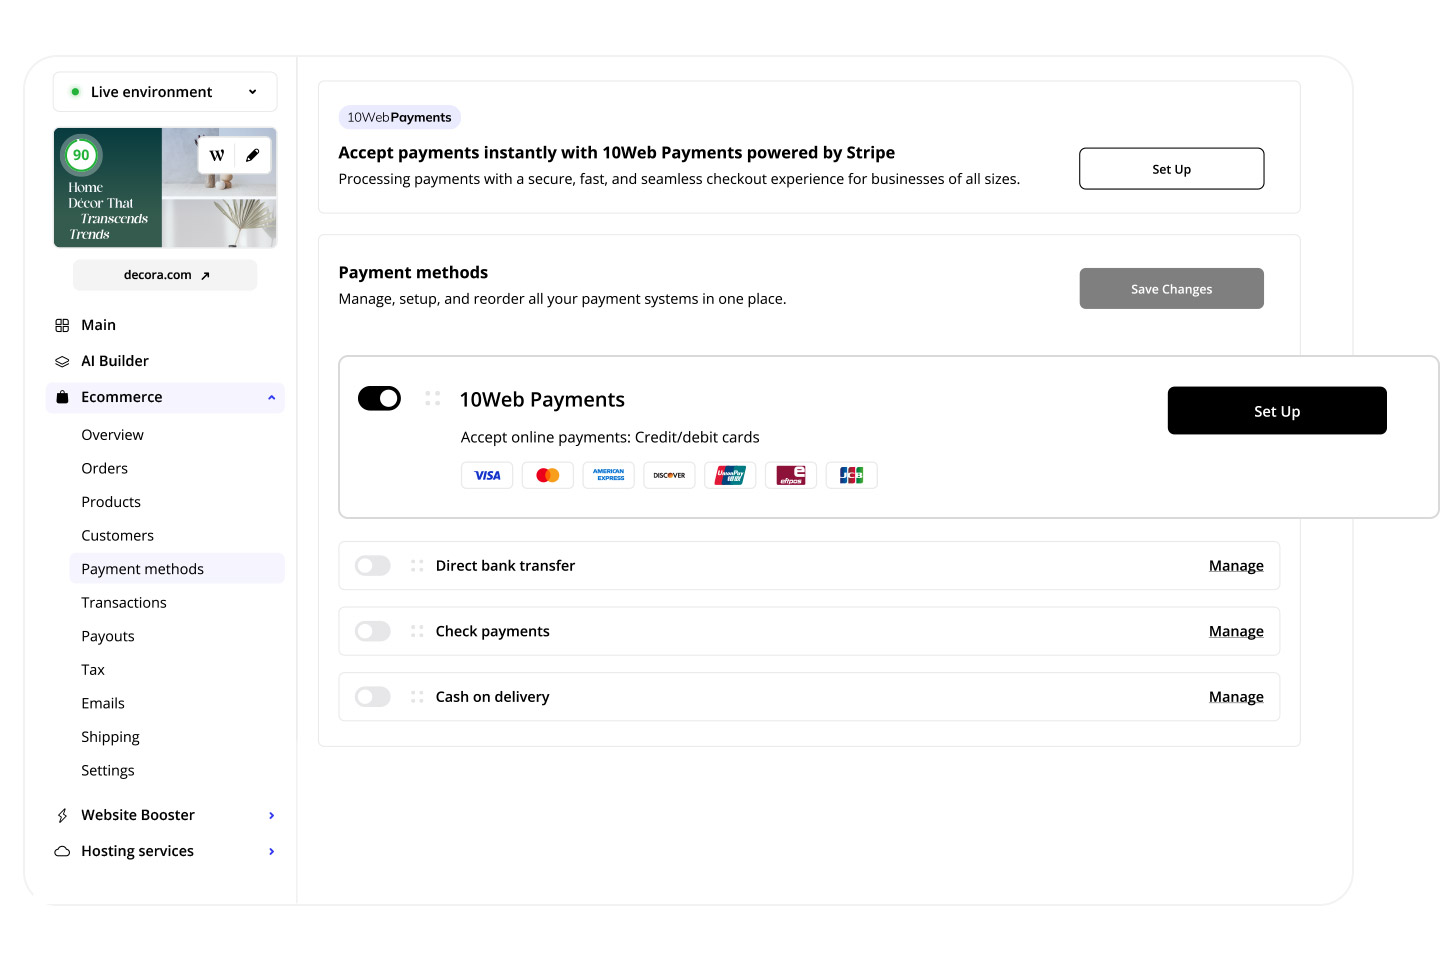The height and width of the screenshot is (960, 1440).
Task: Click the Visa card icon
Action: (x=487, y=475)
